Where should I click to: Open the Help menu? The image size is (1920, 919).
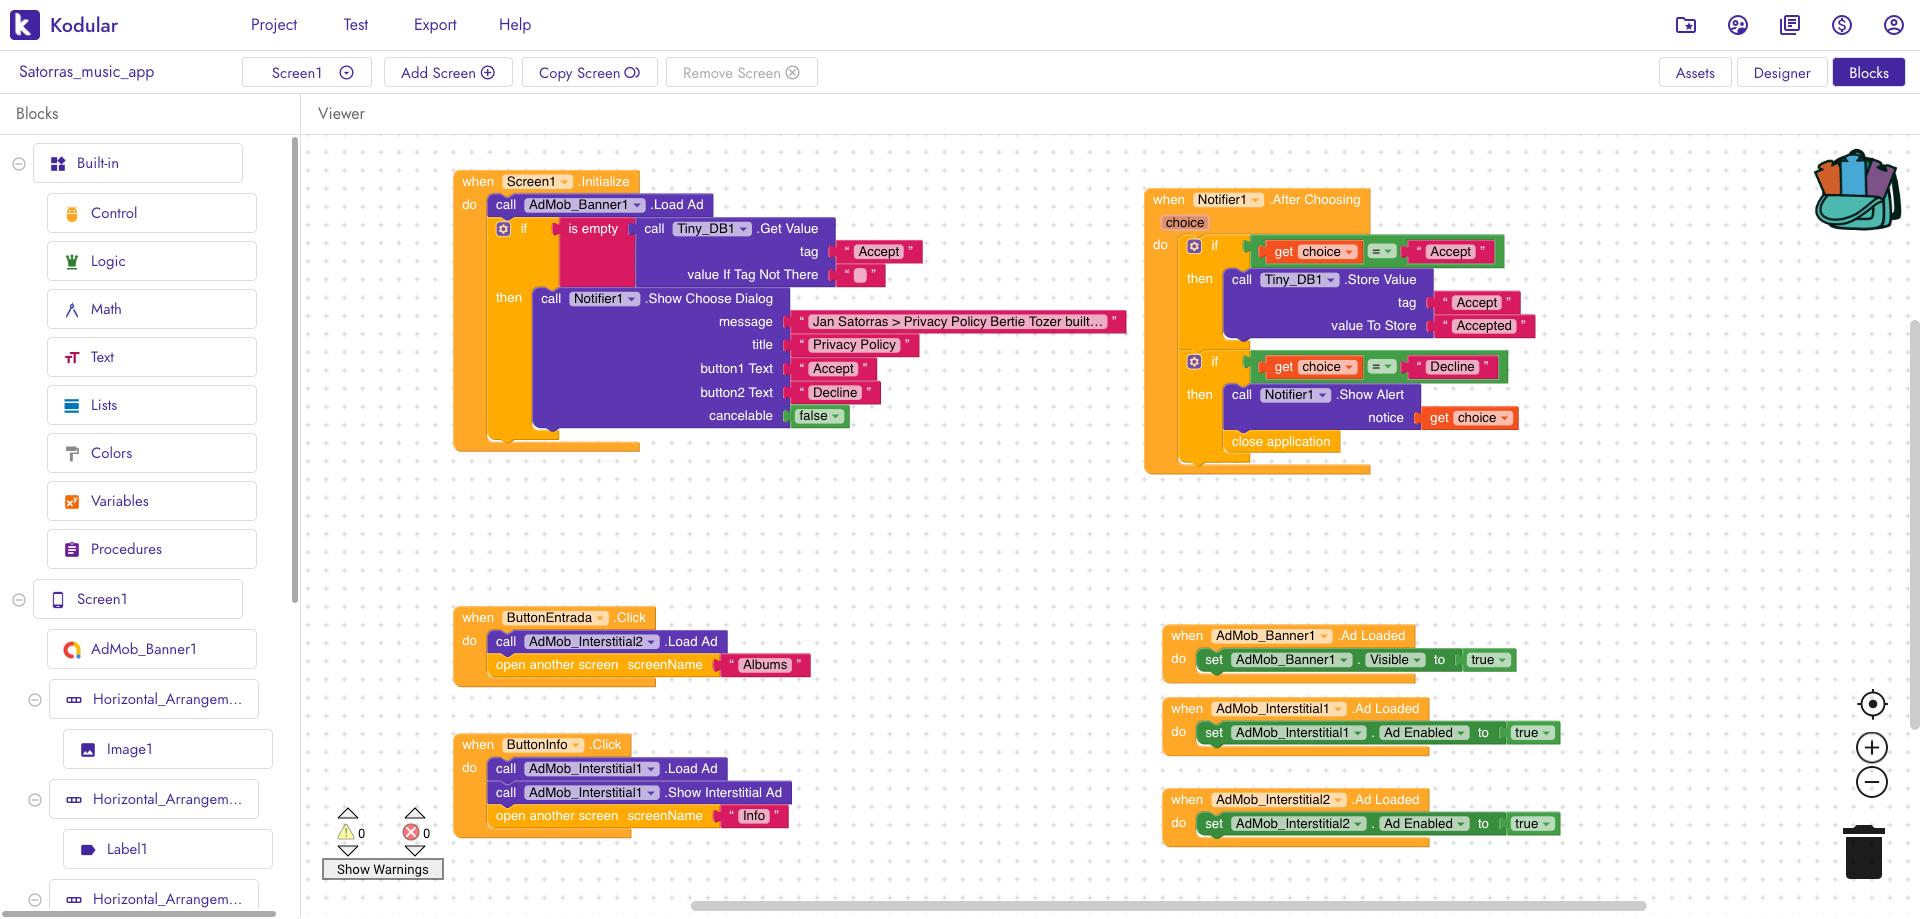(x=515, y=25)
